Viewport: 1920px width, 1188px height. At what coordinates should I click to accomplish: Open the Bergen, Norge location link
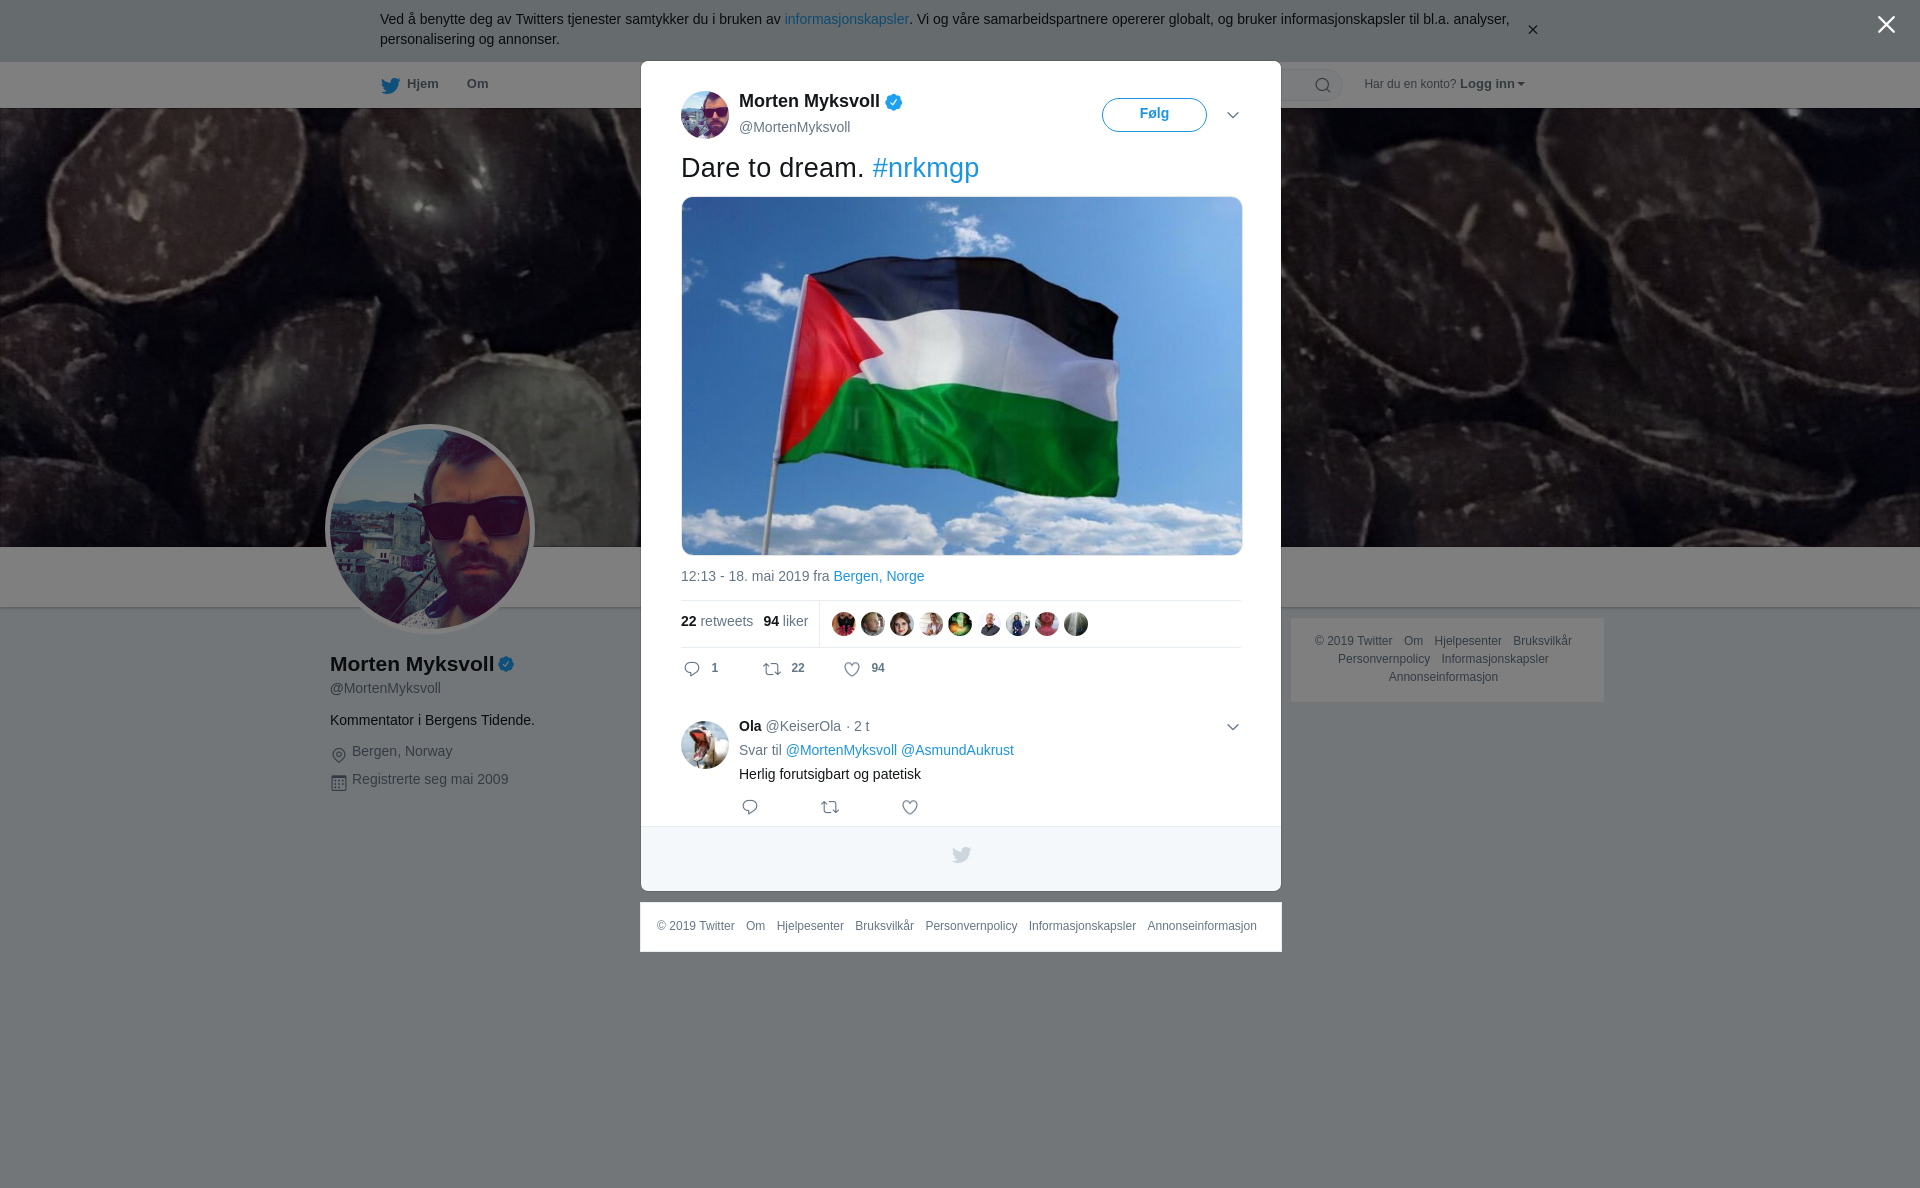tap(878, 576)
